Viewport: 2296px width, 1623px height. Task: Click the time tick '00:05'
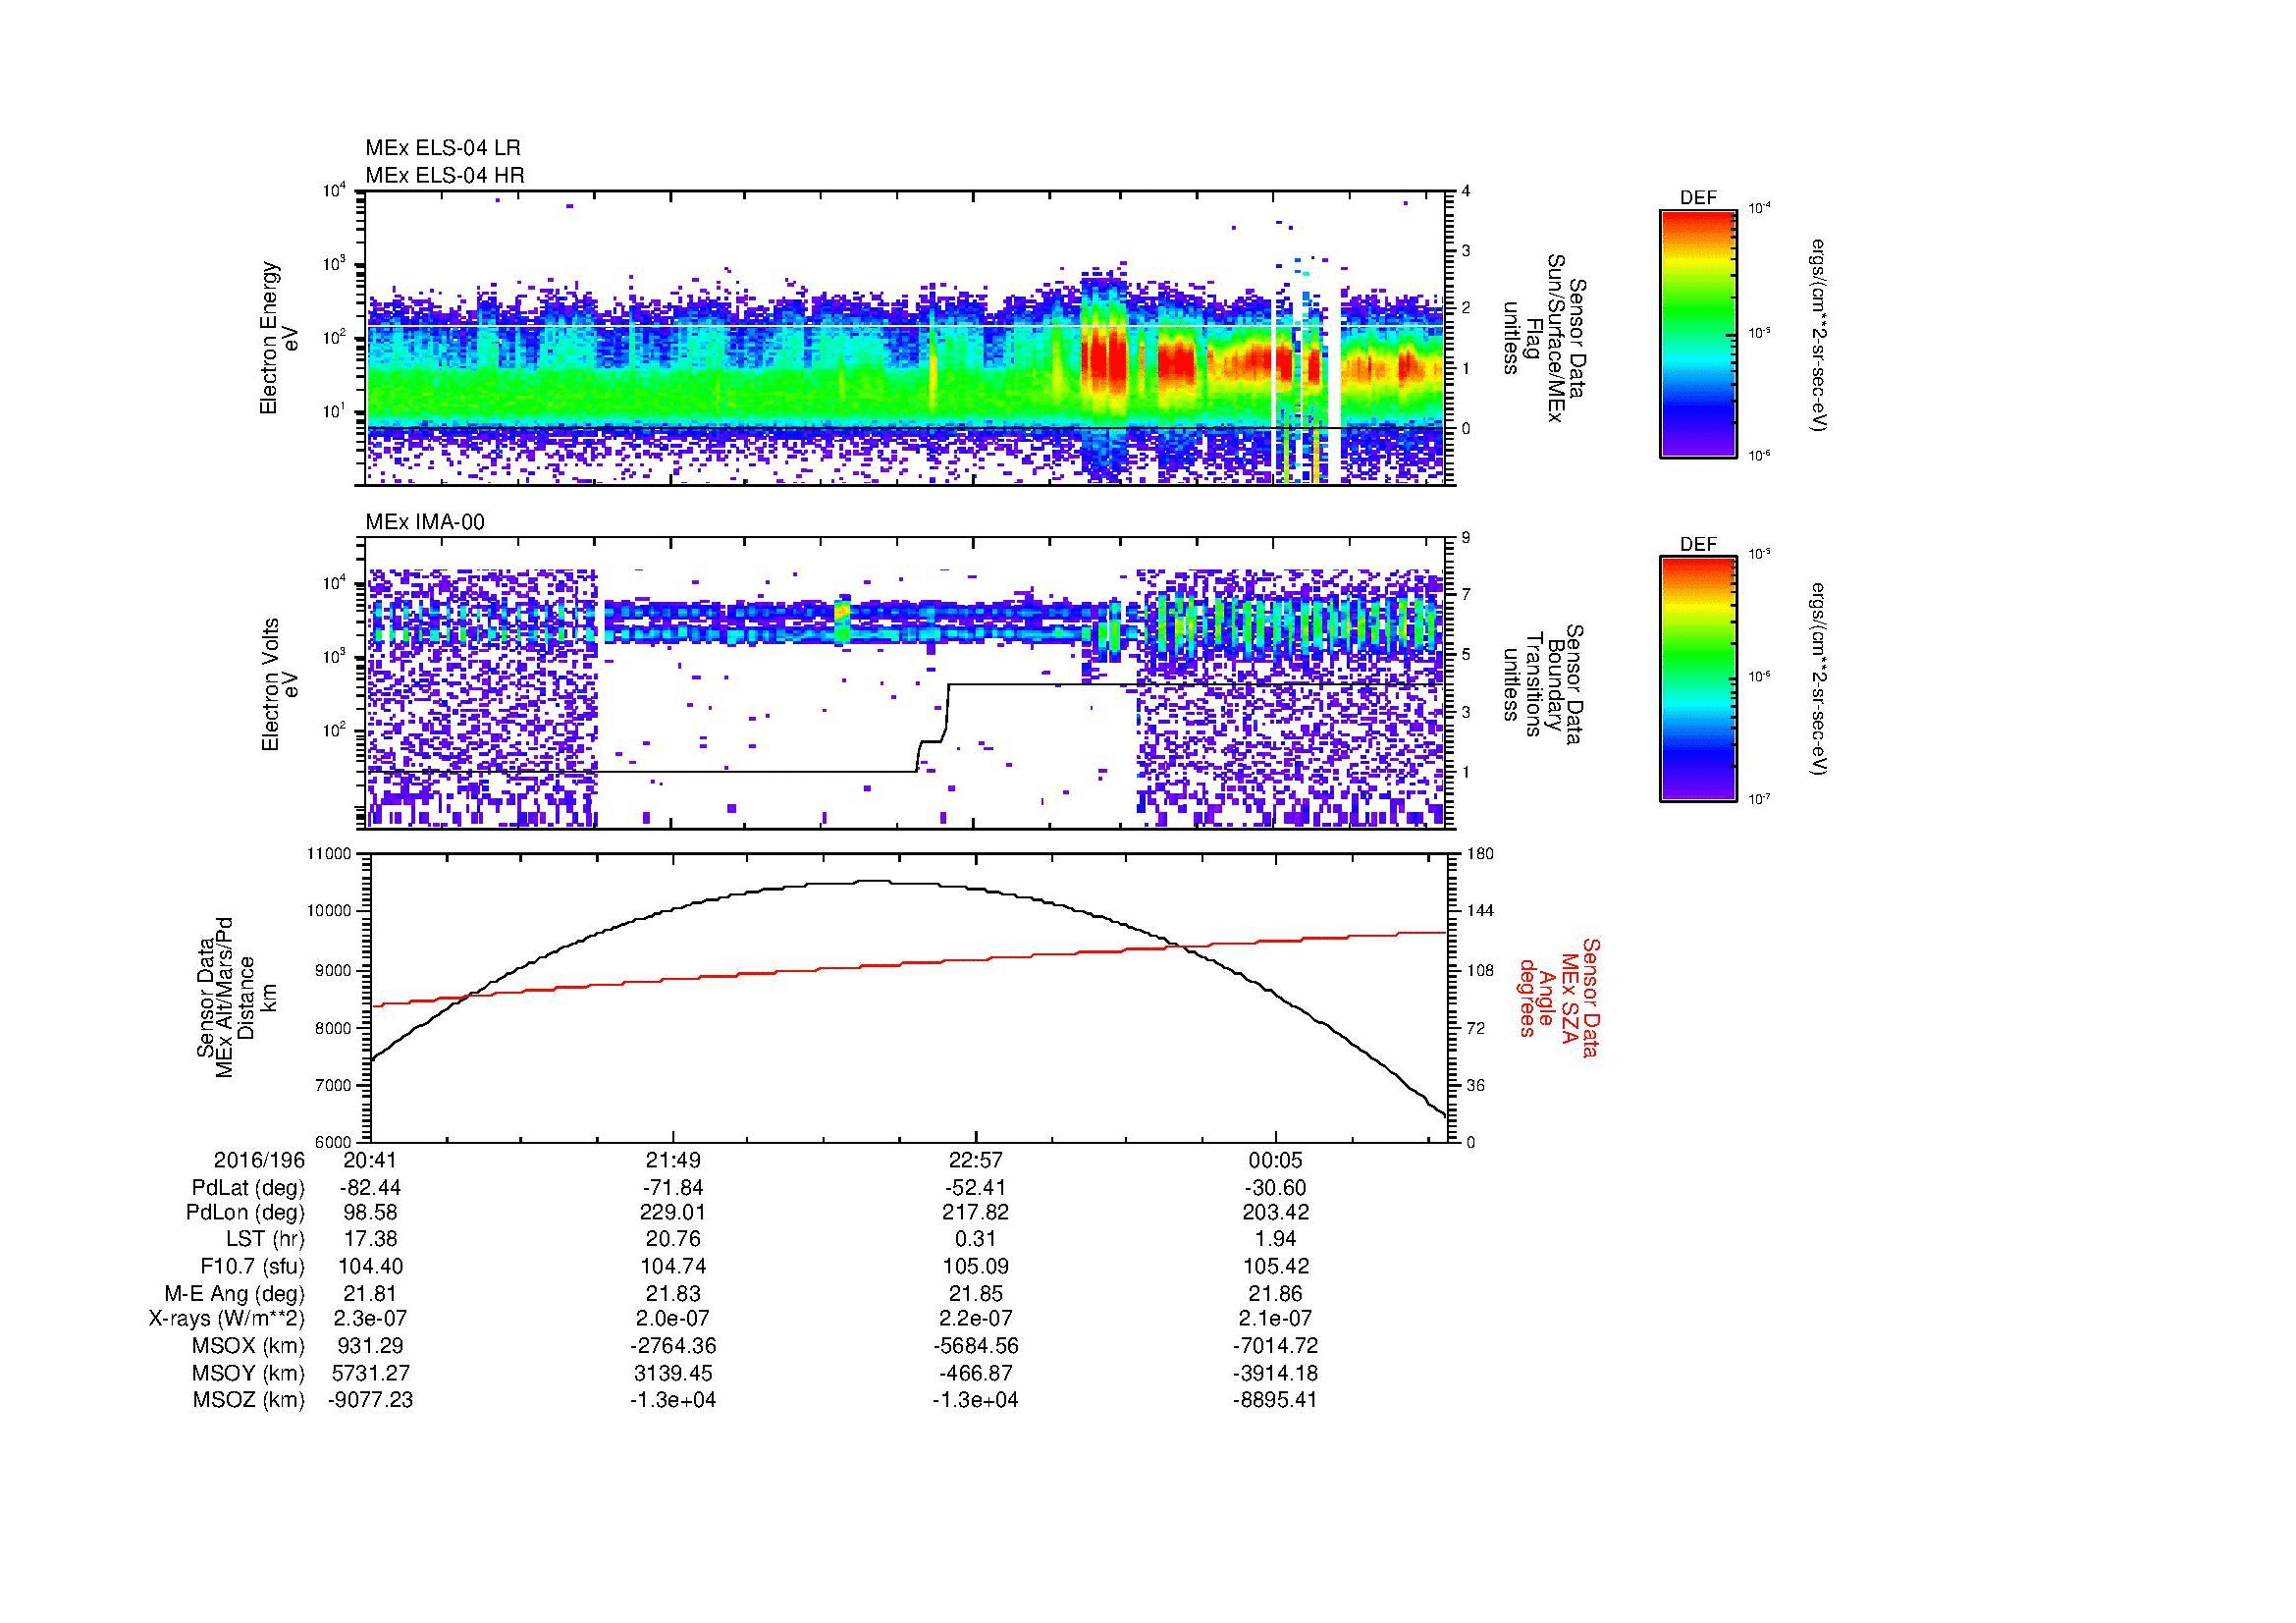(x=1276, y=1161)
